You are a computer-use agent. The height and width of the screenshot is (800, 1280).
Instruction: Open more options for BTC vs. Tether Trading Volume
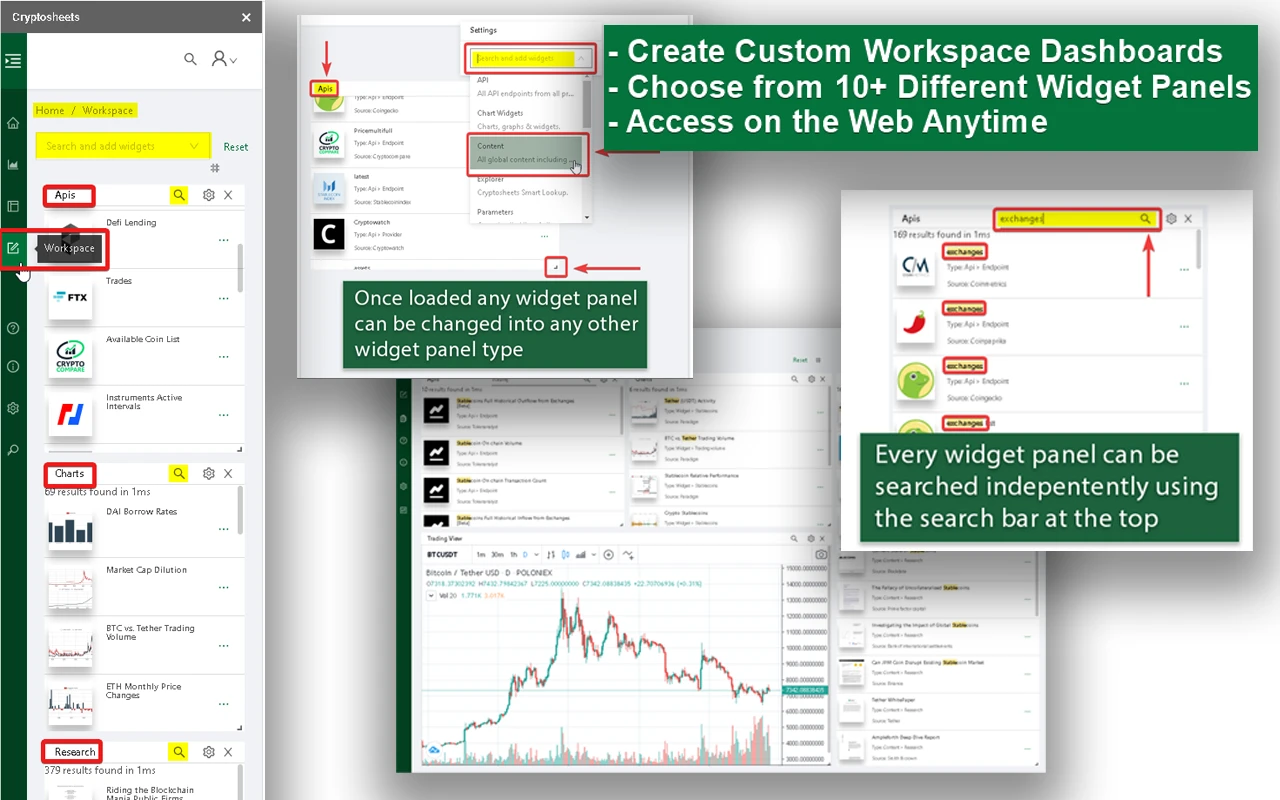224,646
